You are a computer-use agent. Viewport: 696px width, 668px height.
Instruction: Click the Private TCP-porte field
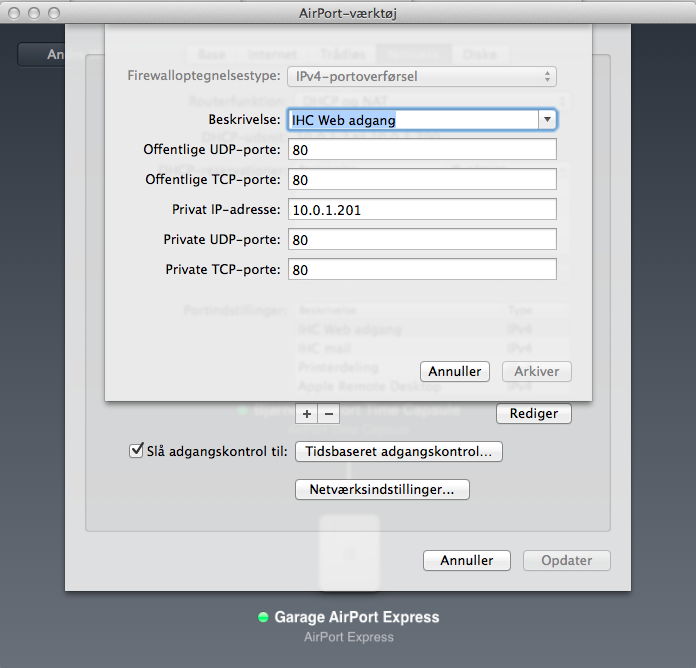(x=421, y=270)
